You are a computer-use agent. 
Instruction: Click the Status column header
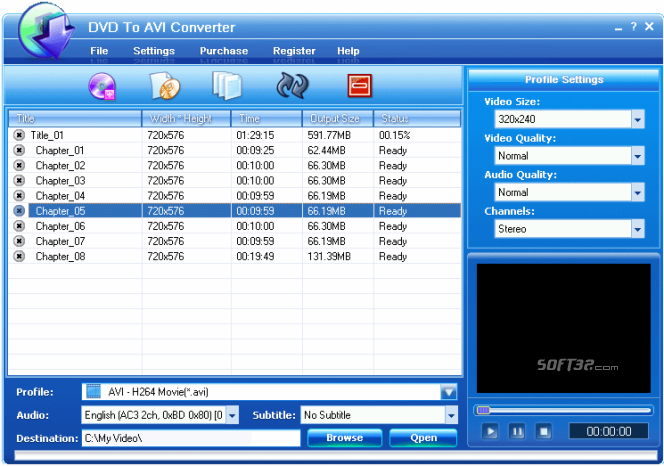point(417,119)
